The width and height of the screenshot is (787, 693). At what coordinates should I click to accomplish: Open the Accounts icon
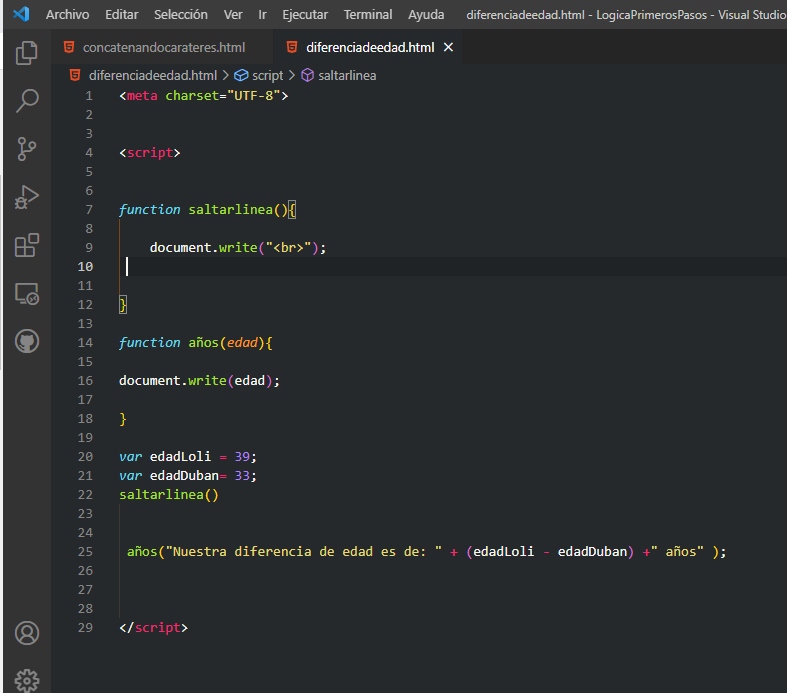pos(27,633)
